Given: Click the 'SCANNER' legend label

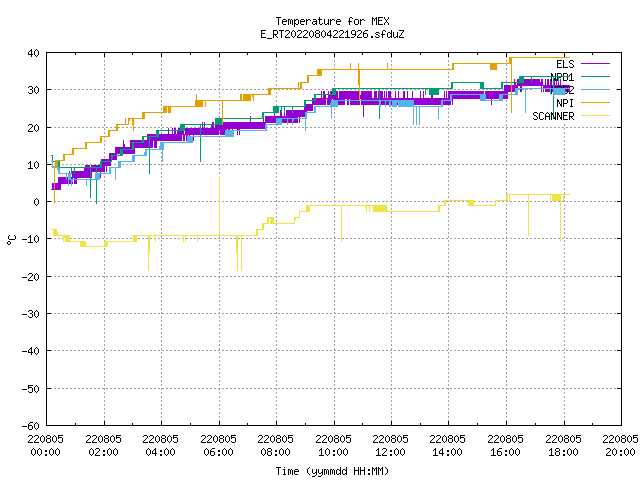Looking at the screenshot, I should tap(553, 116).
